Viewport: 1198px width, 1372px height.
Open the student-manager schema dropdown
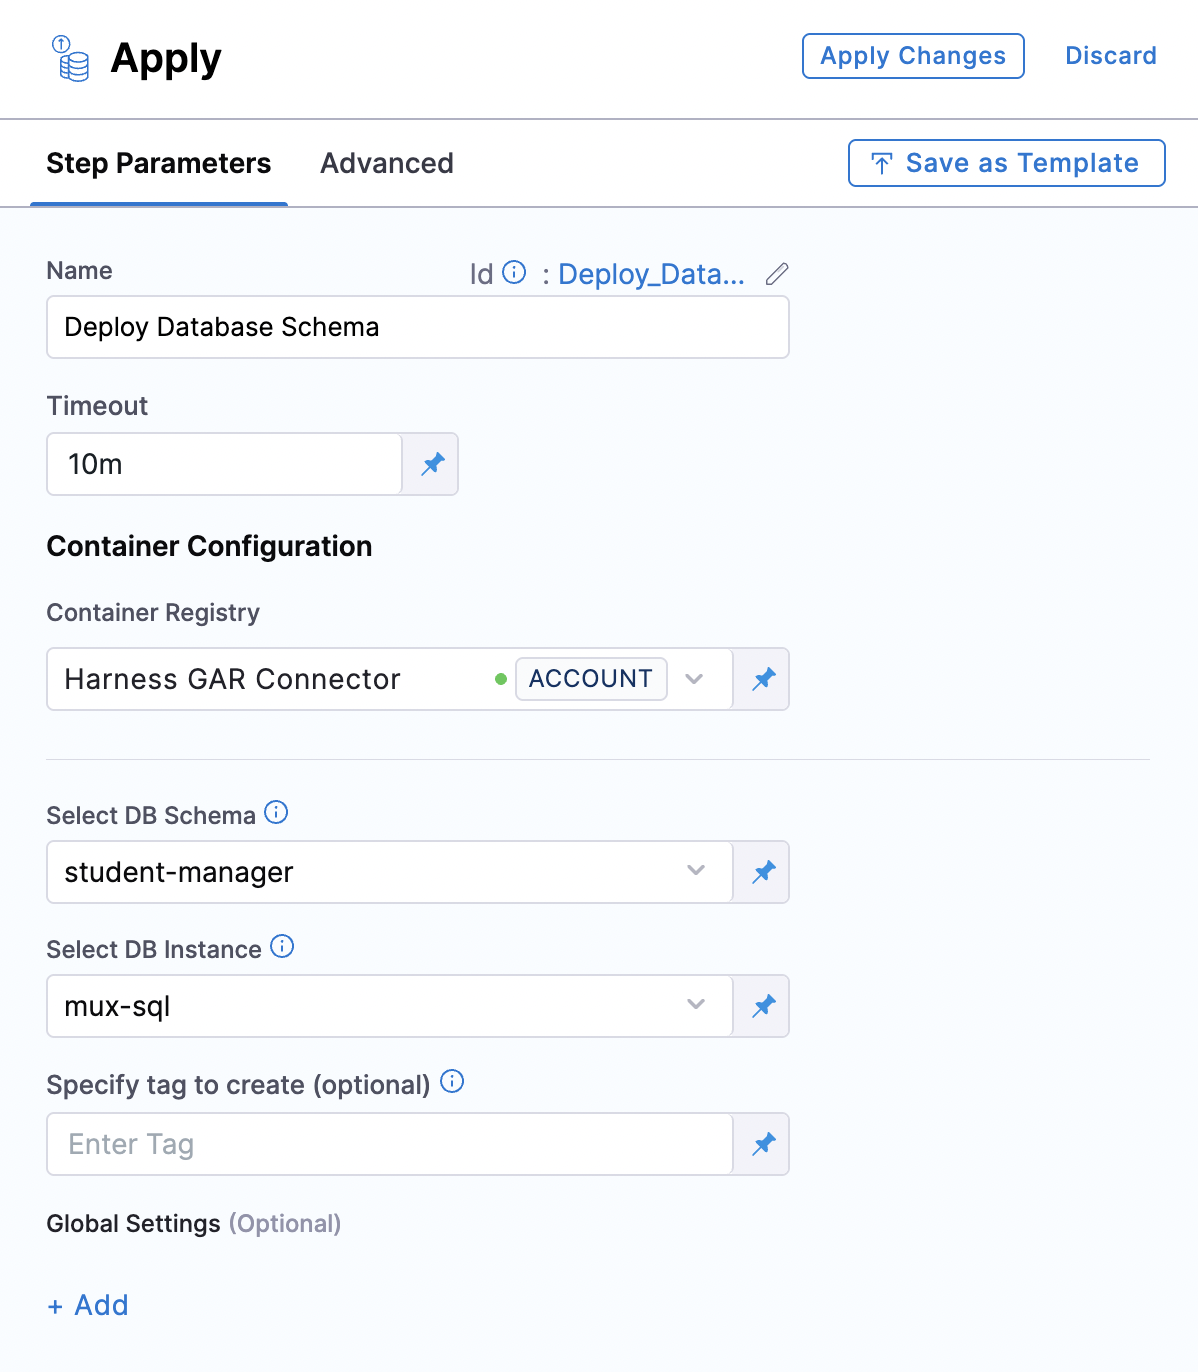pyautogui.click(x=695, y=871)
